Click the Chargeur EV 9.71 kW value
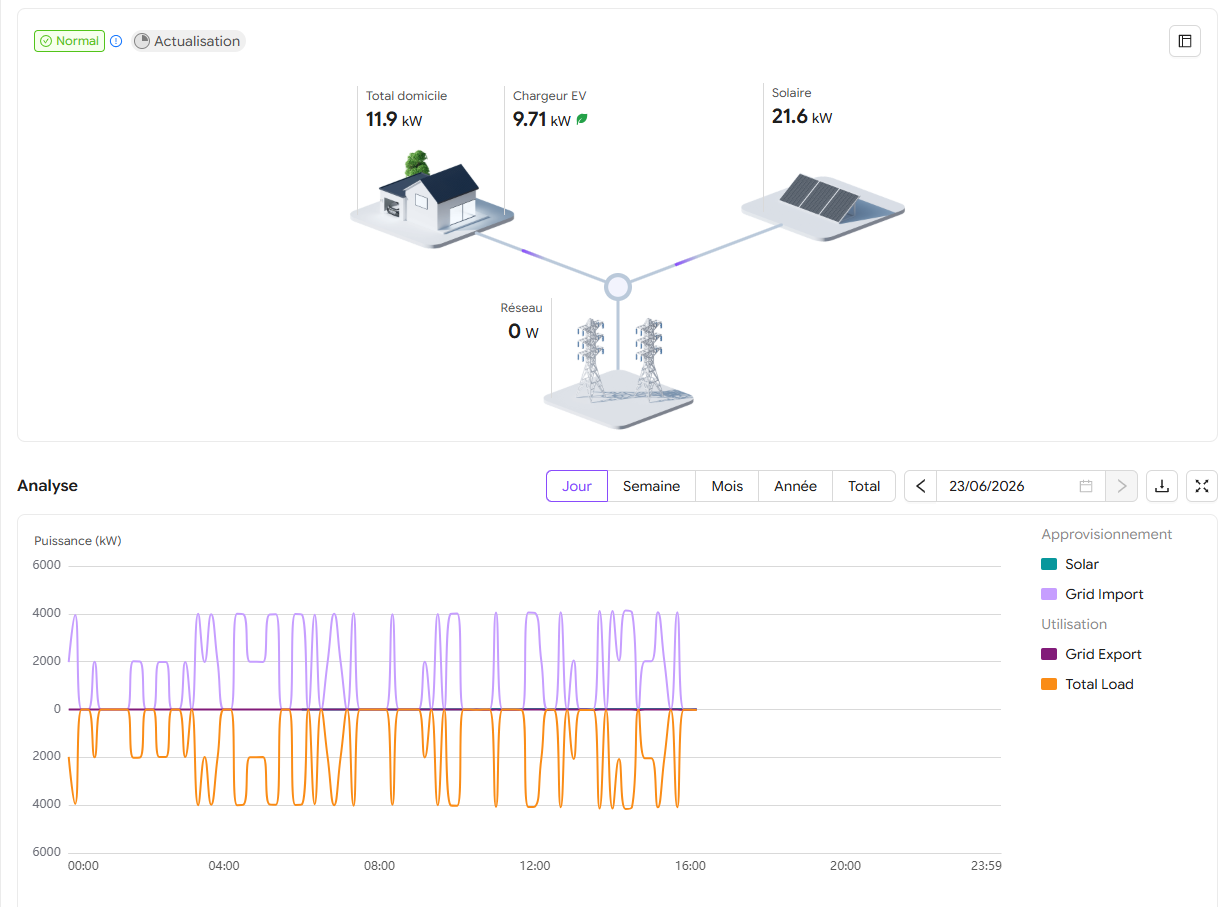 [542, 120]
